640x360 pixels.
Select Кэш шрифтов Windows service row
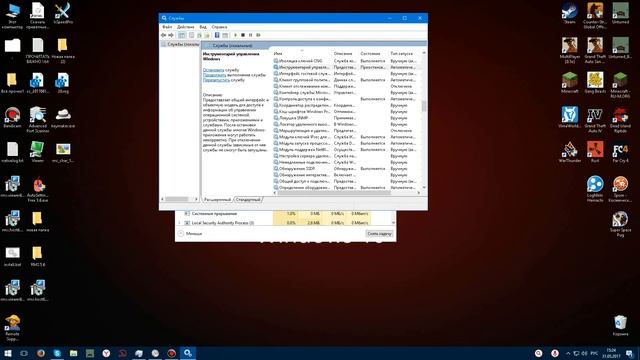pos(347,111)
